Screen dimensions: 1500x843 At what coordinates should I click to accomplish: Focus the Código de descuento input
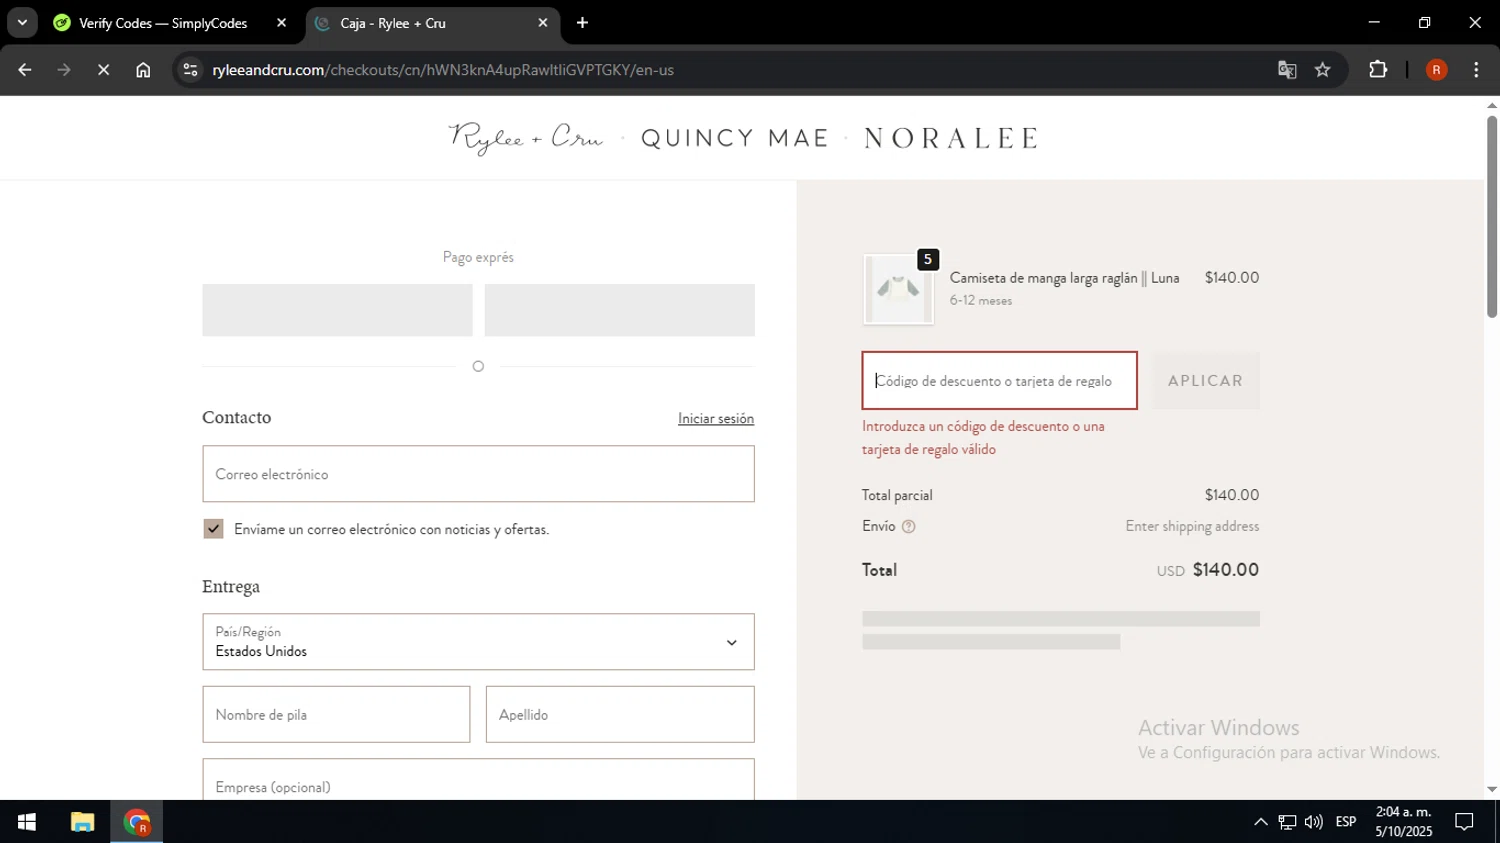click(x=1000, y=381)
